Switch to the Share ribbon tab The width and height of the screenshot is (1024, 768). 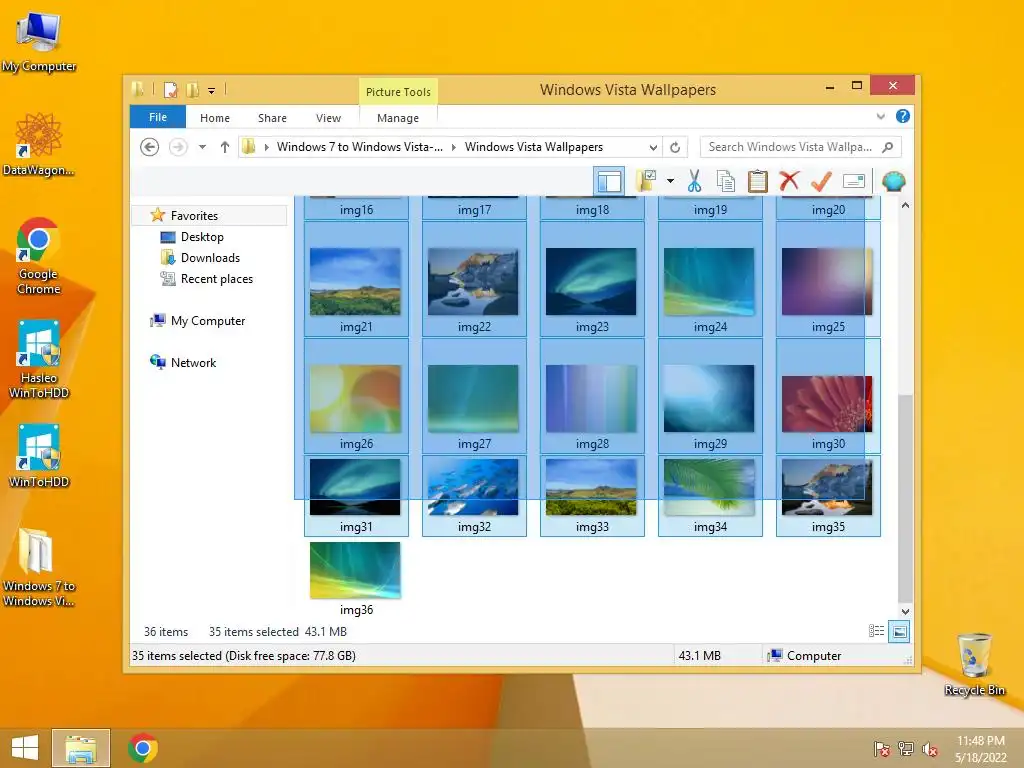(x=272, y=118)
